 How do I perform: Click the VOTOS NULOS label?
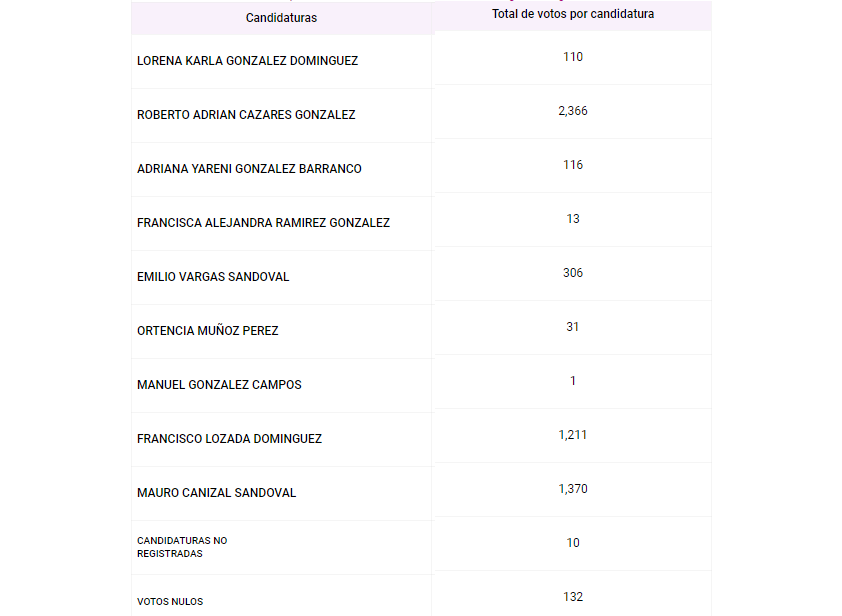(x=170, y=601)
